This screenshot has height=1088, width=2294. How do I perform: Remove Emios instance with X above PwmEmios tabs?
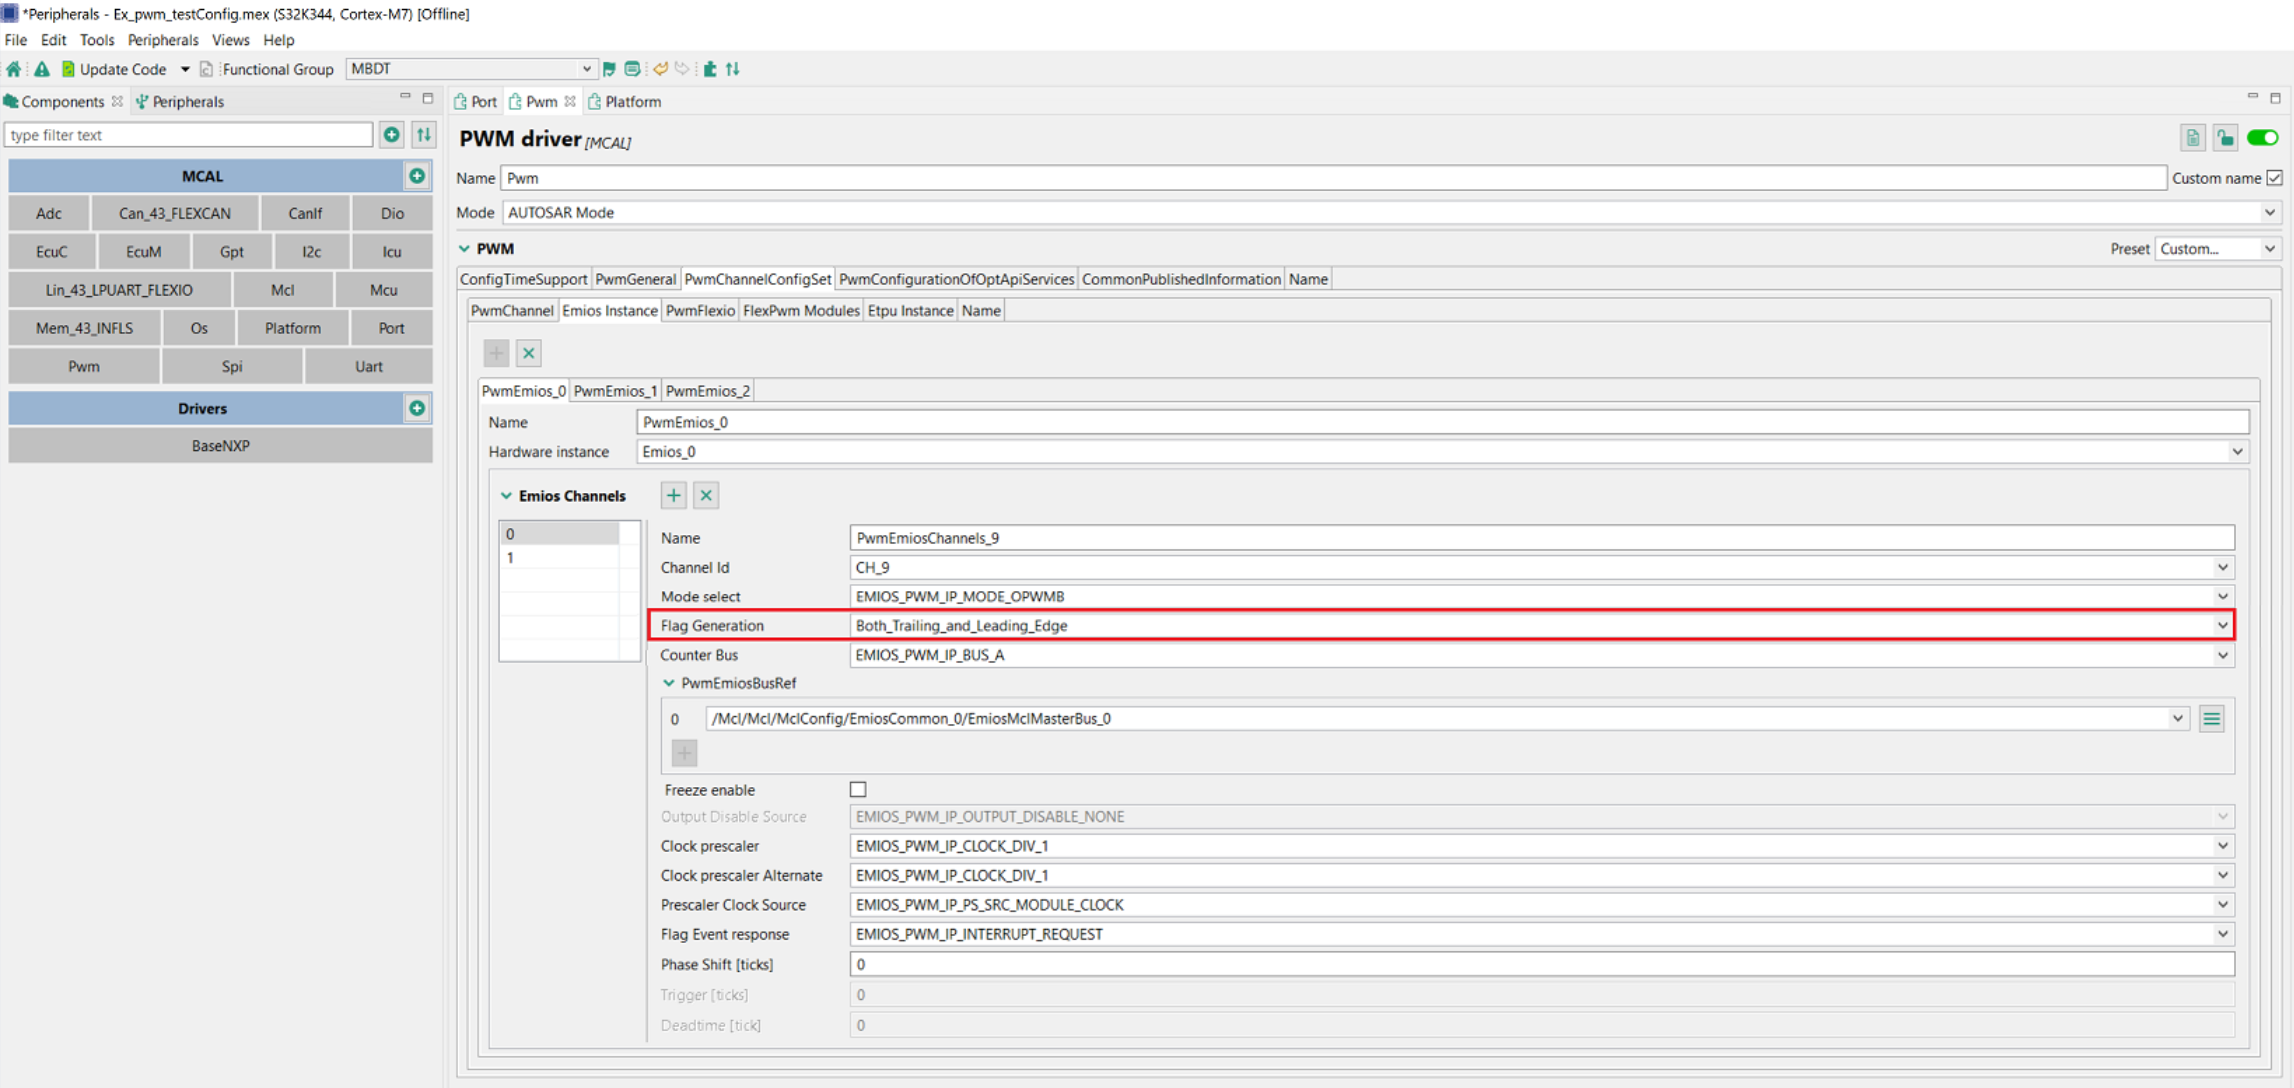[x=529, y=353]
